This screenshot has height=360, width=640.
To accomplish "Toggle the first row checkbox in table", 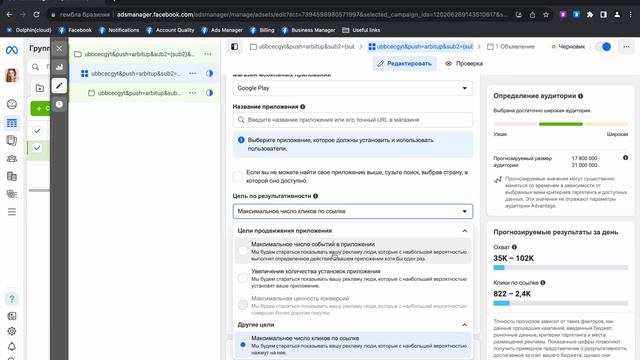I will (x=37, y=131).
